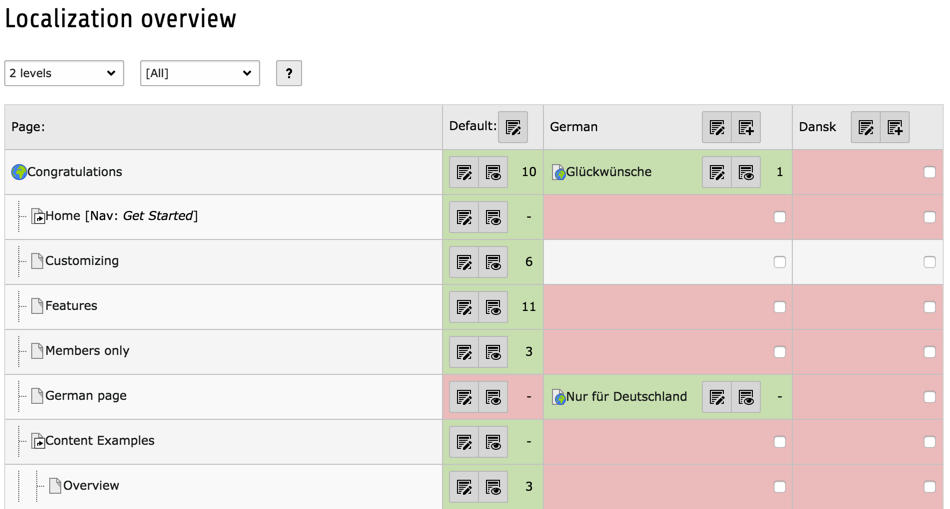Check German checkbox for Home row
The width and height of the screenshot is (950, 509).
pyautogui.click(x=780, y=217)
